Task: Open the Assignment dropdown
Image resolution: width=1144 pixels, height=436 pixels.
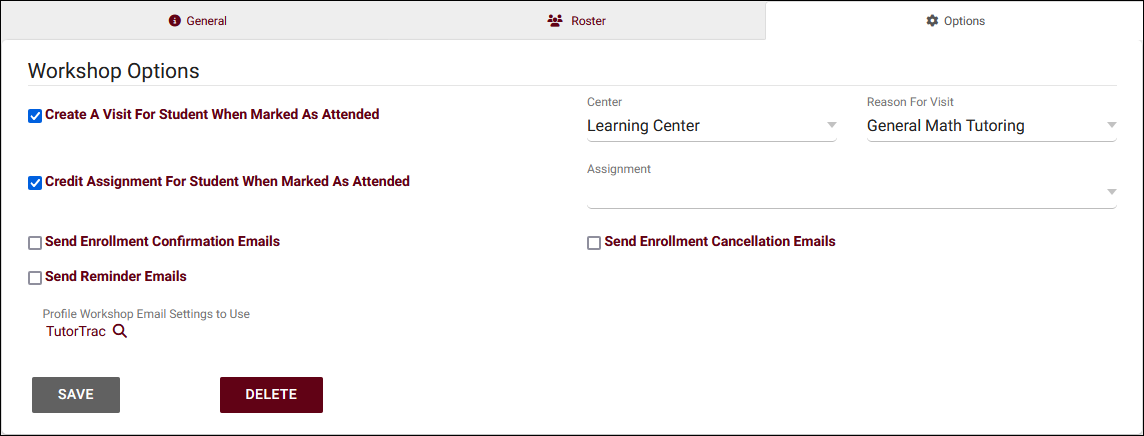Action: (1111, 192)
